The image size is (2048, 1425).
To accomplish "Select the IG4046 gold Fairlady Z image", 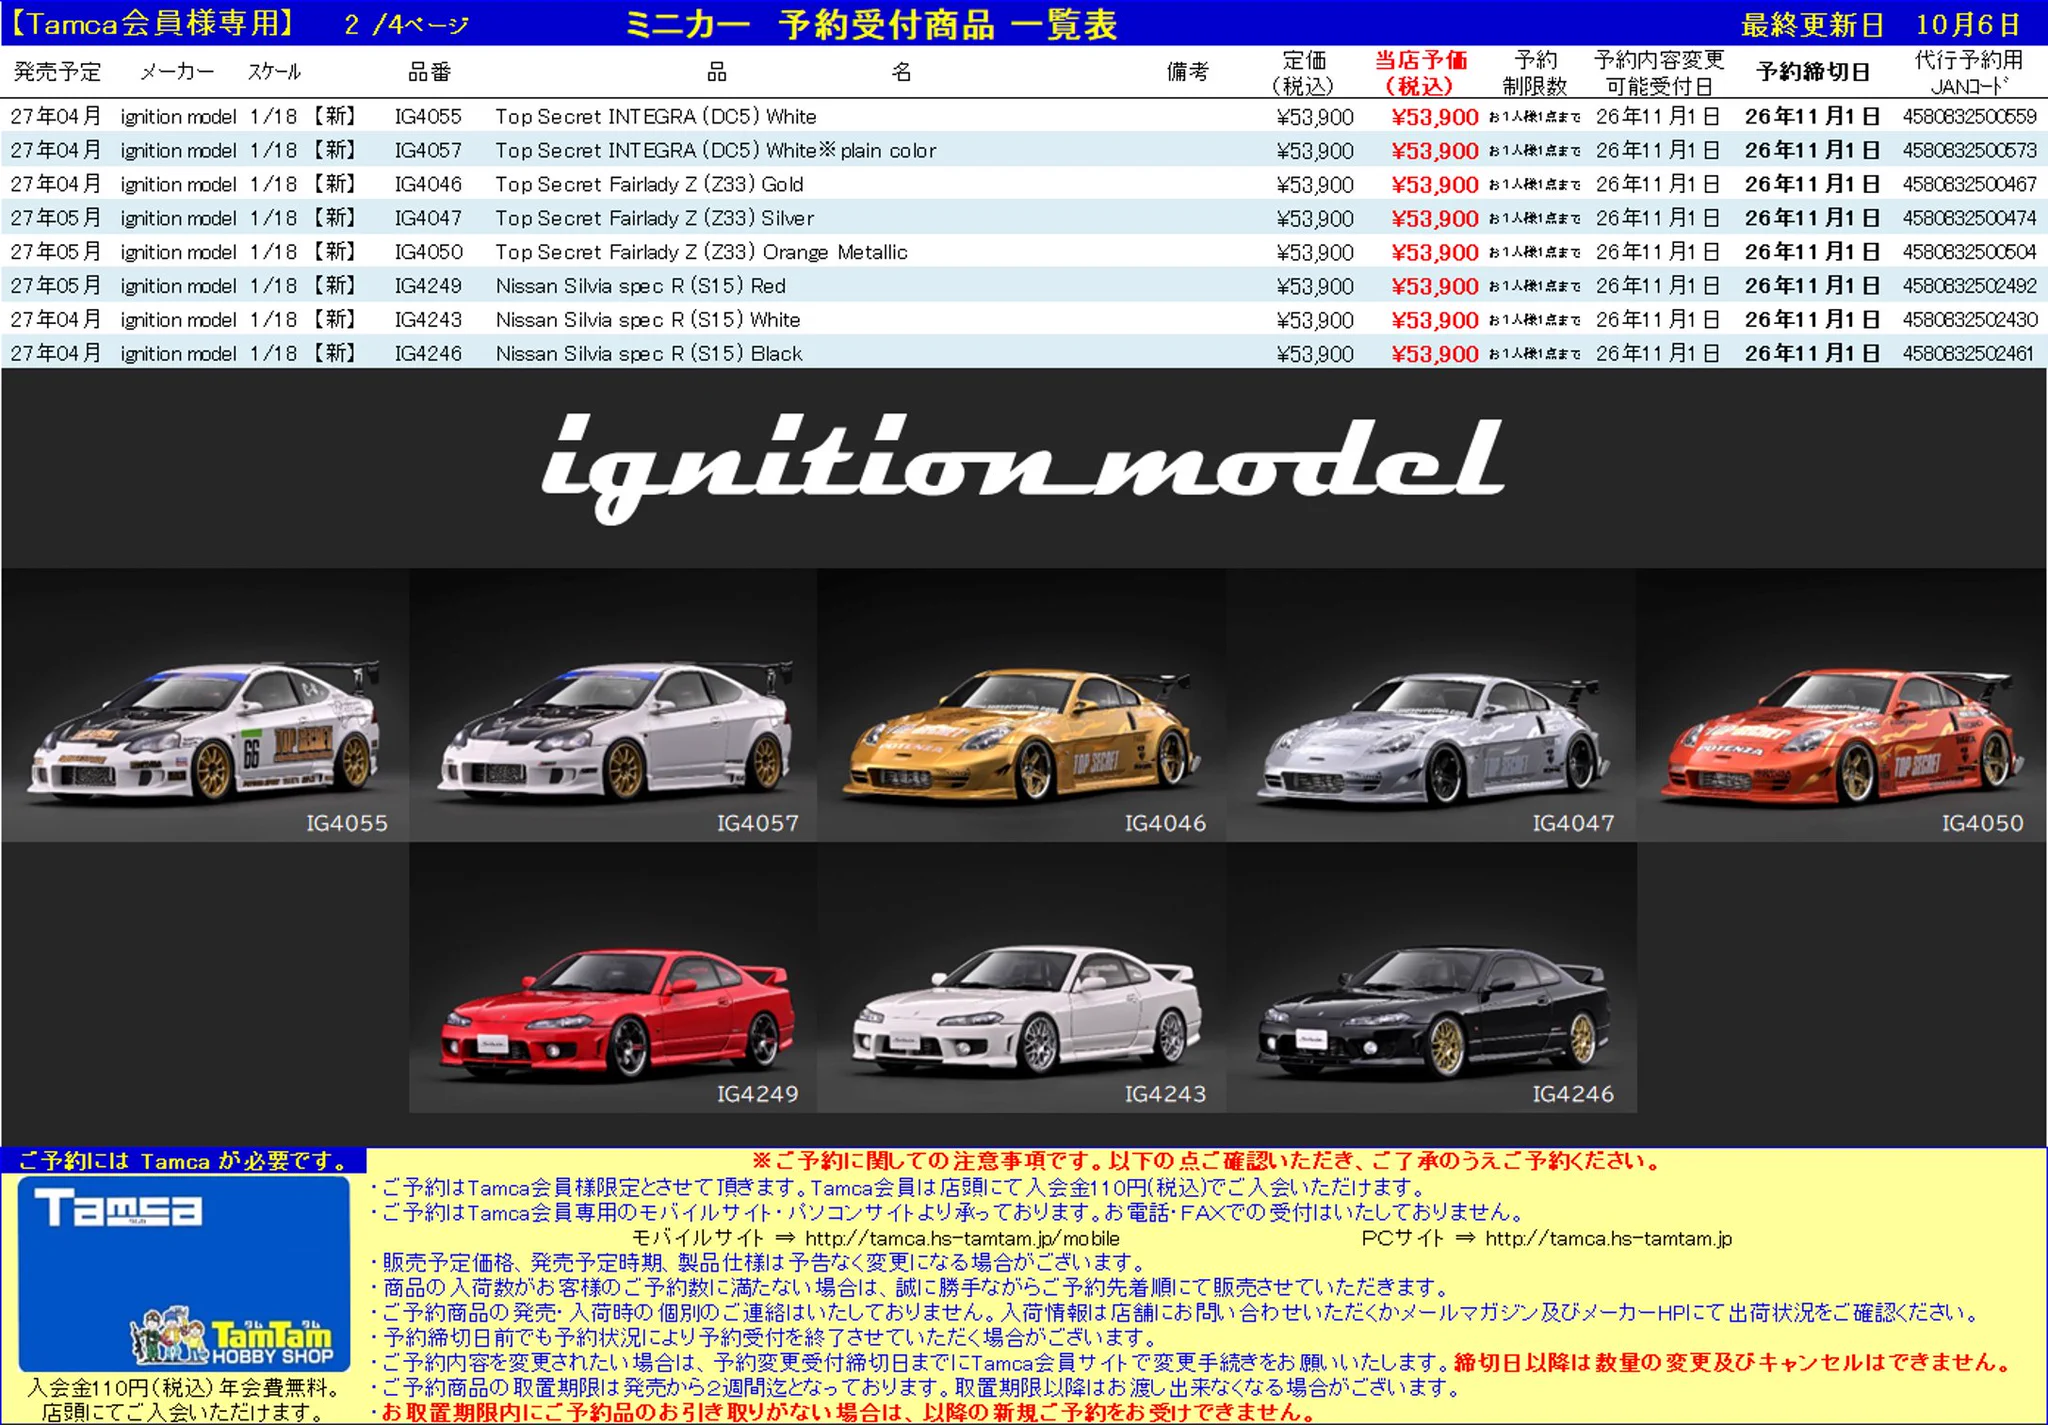I will (x=1022, y=706).
